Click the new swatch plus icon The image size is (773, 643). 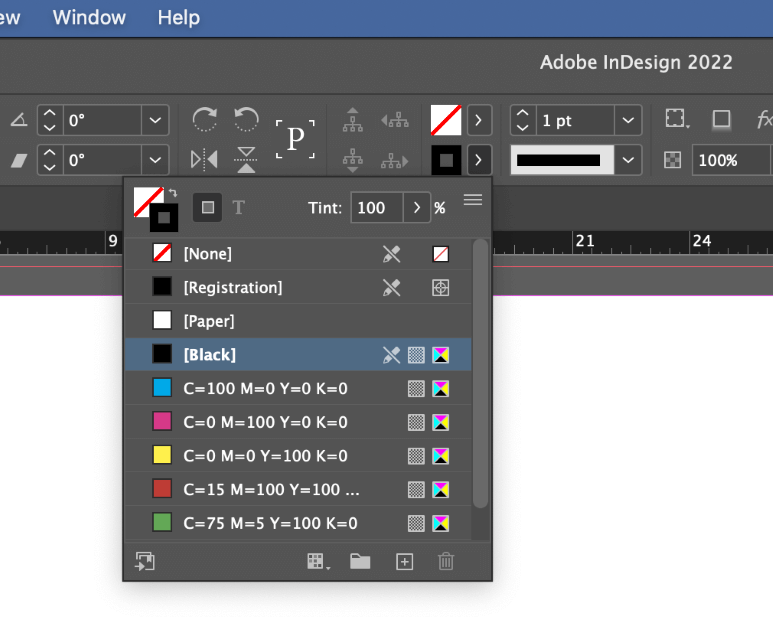click(x=405, y=562)
